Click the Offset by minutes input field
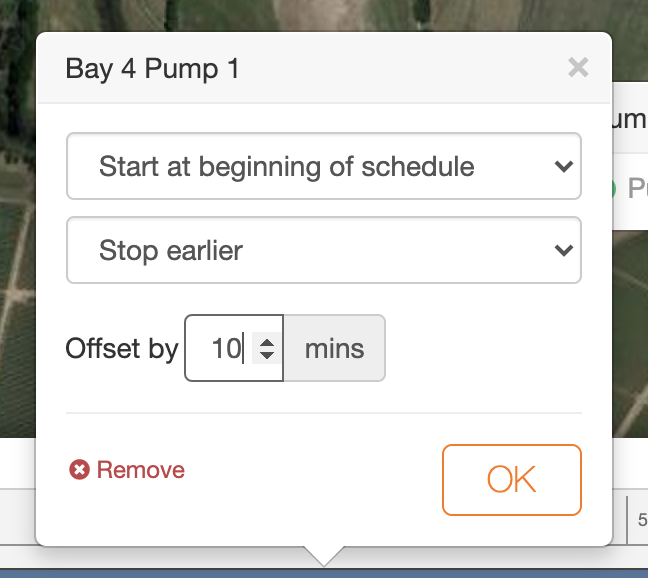Viewport: 648px width, 578px height. tap(225, 349)
